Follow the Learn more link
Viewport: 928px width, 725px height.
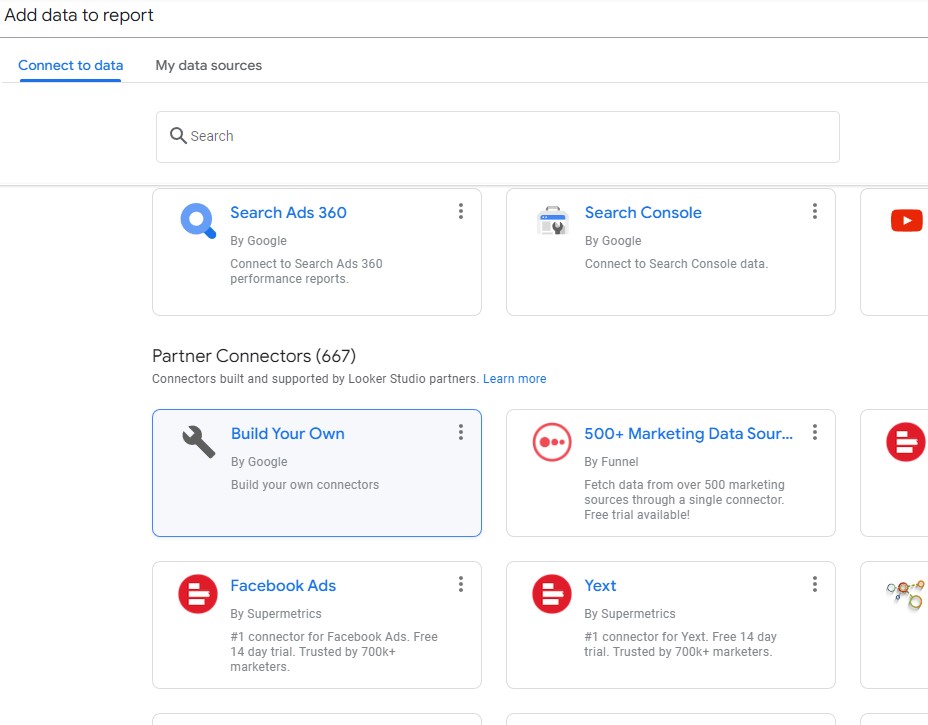[514, 379]
